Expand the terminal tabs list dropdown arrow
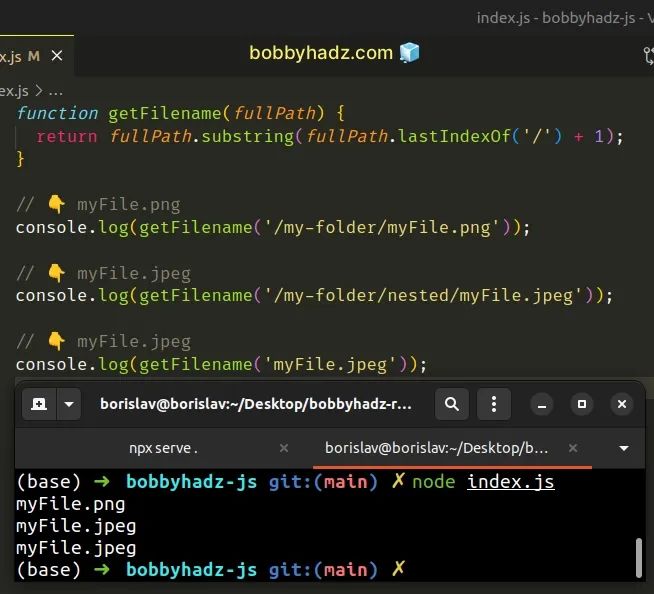 coord(624,448)
